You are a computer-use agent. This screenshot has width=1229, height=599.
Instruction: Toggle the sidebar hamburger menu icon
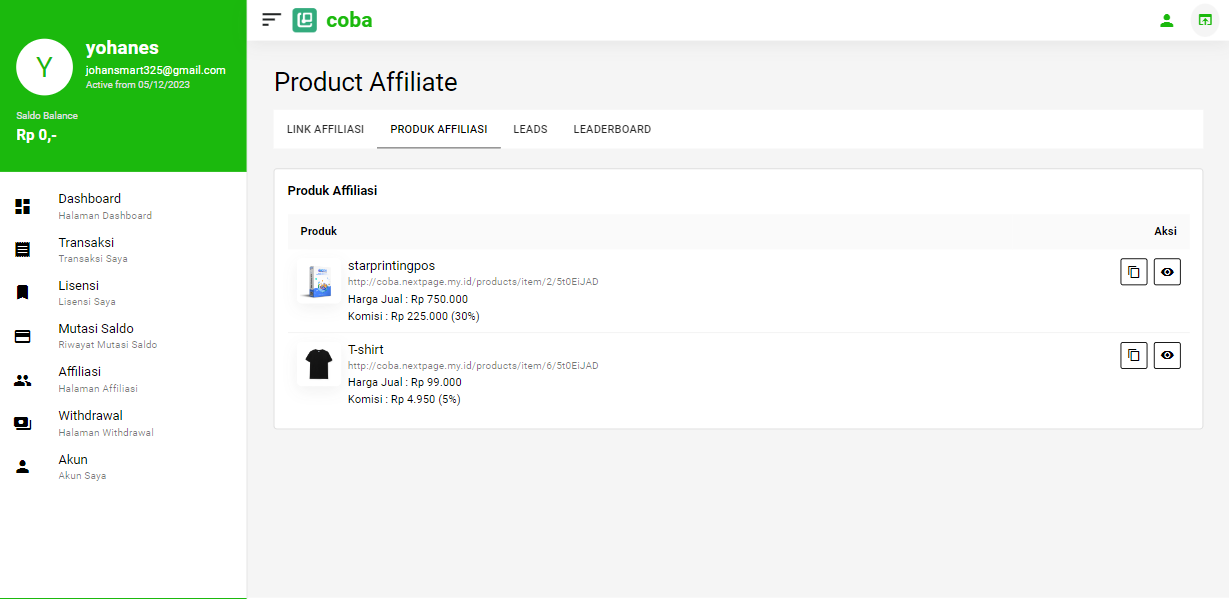(x=271, y=20)
